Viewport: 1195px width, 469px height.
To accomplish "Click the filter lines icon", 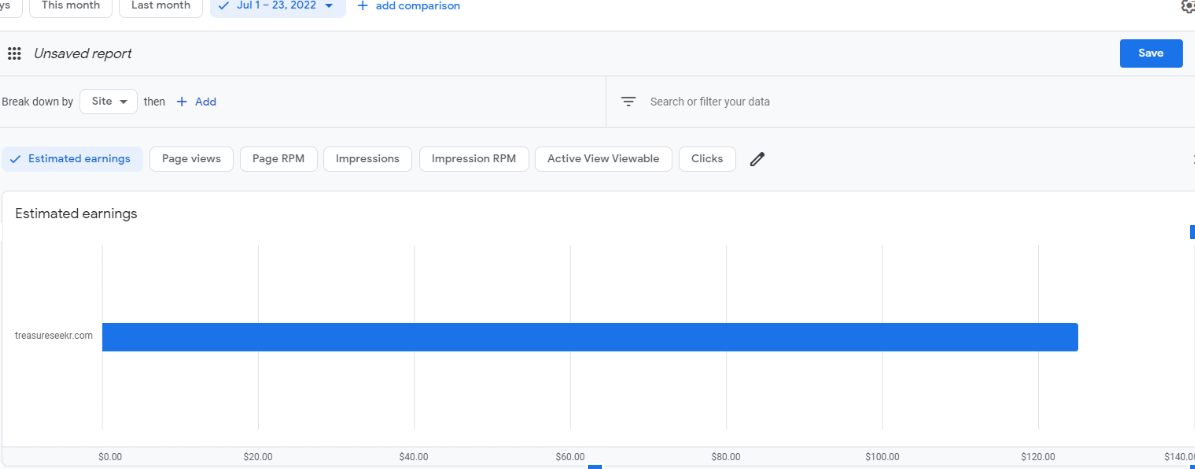I will click(x=628, y=101).
